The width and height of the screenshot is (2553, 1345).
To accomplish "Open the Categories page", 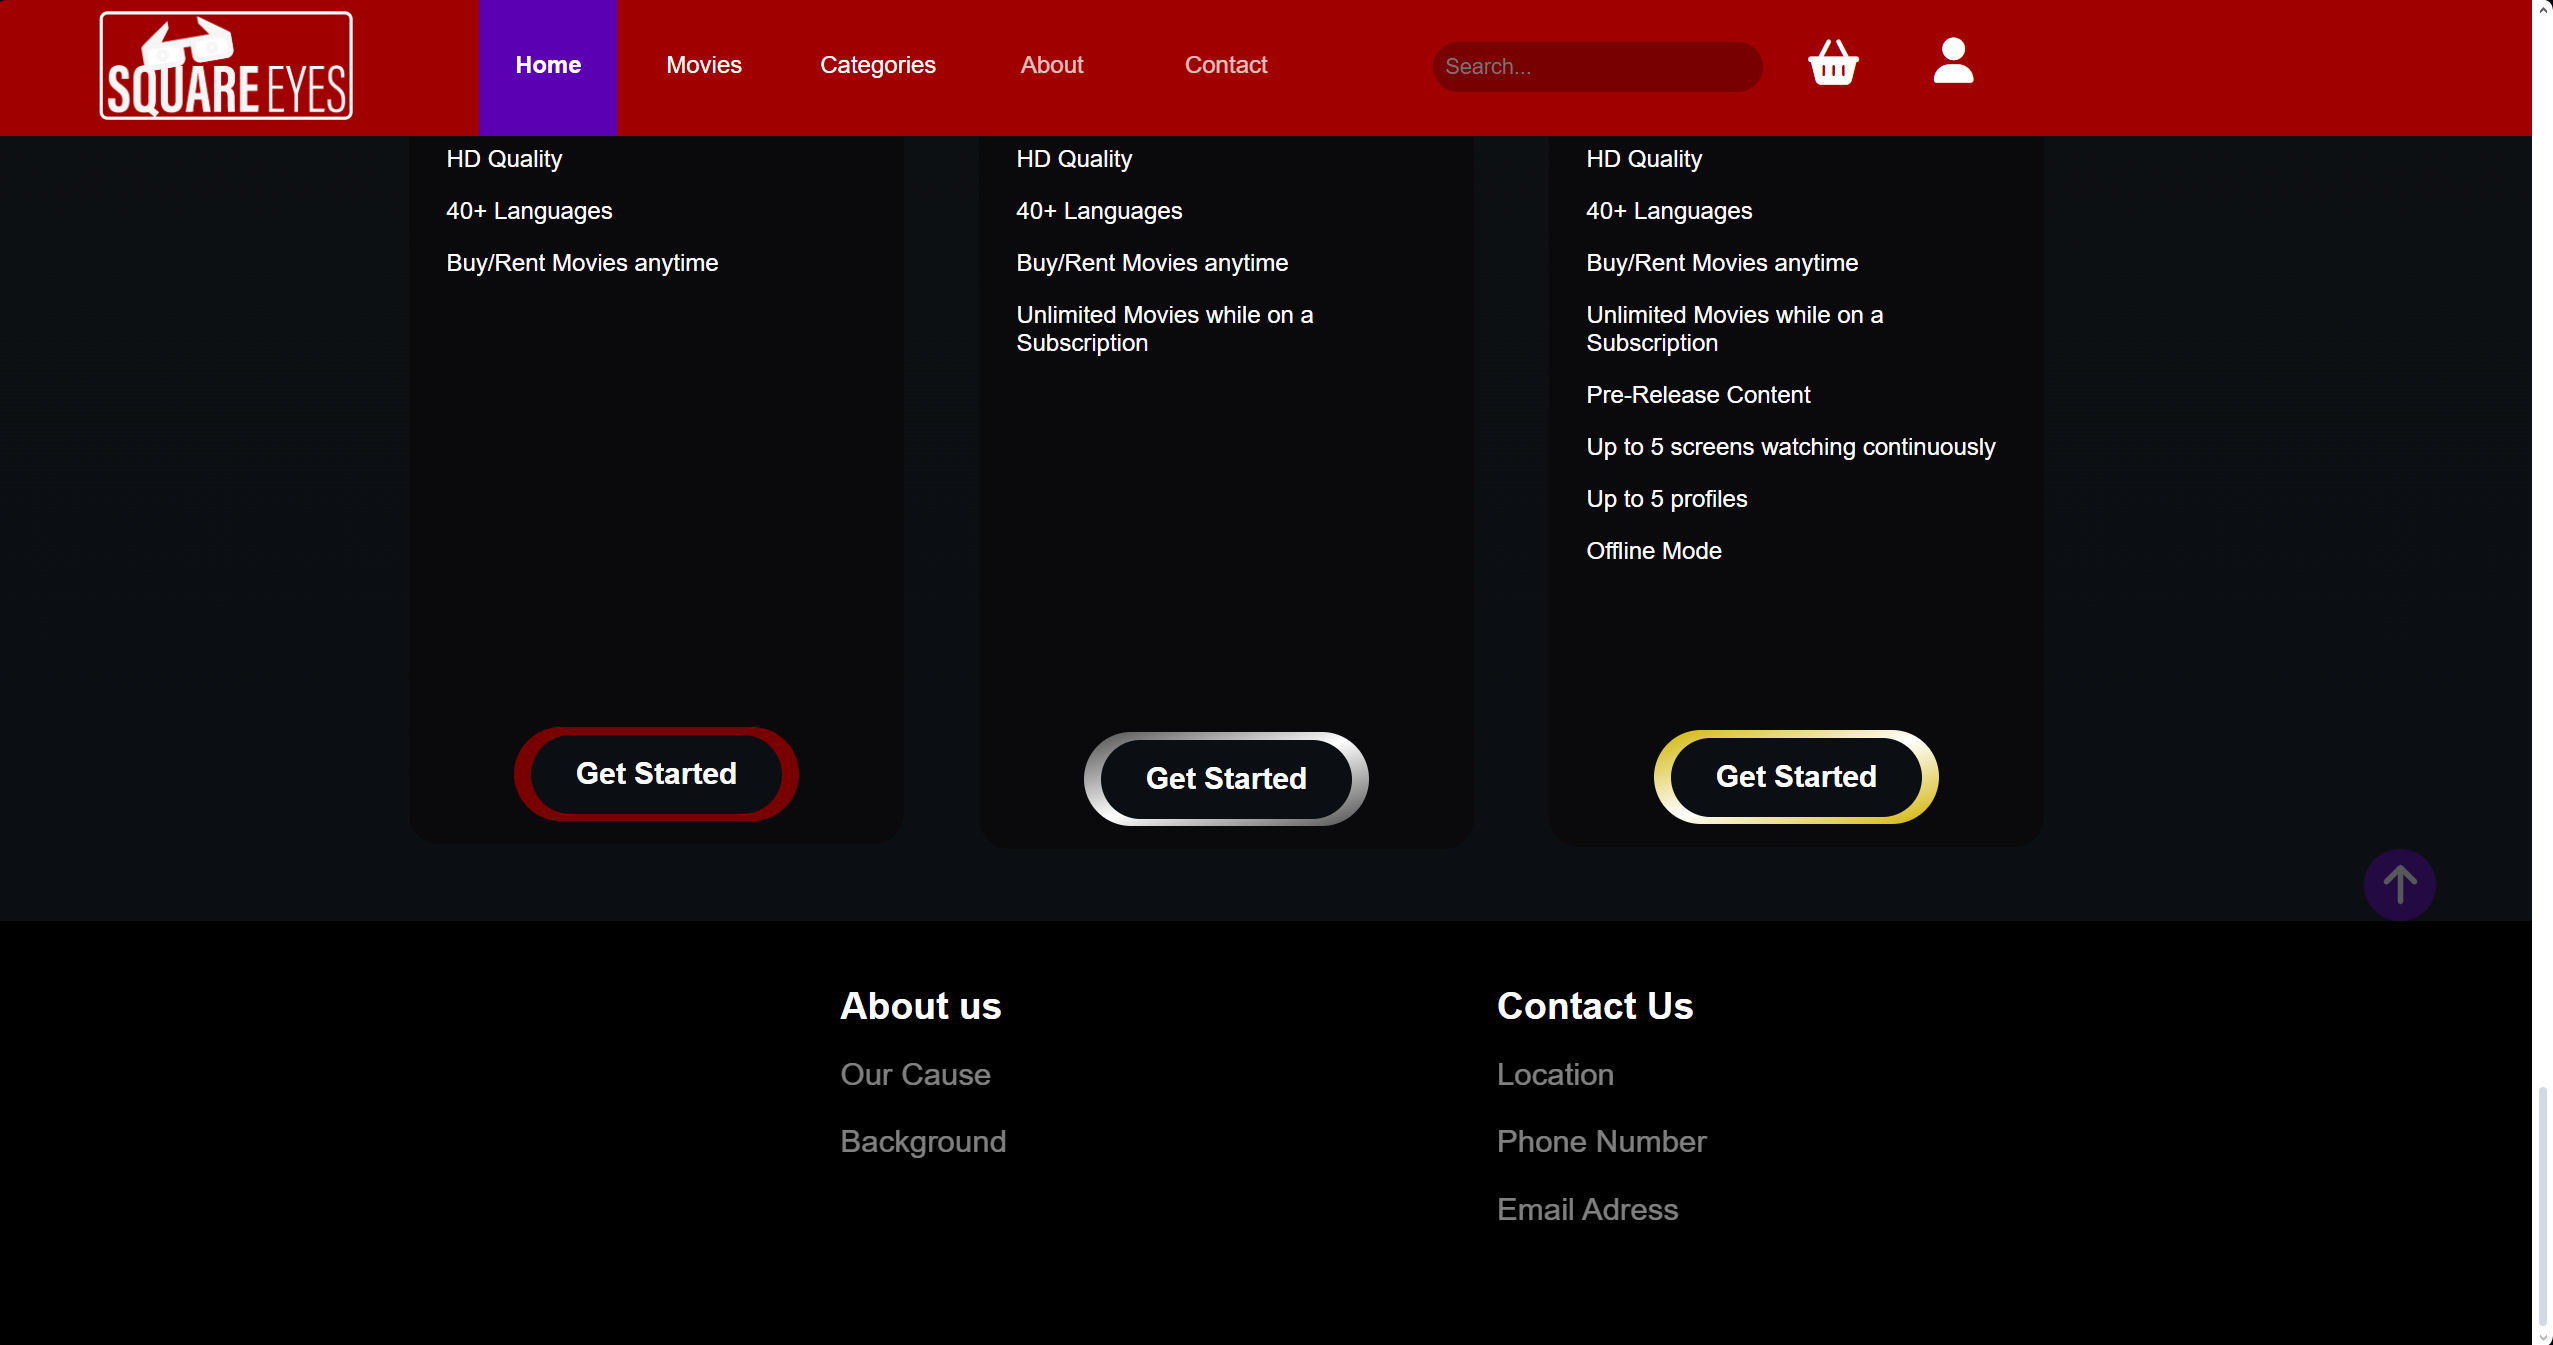I will pyautogui.click(x=877, y=64).
